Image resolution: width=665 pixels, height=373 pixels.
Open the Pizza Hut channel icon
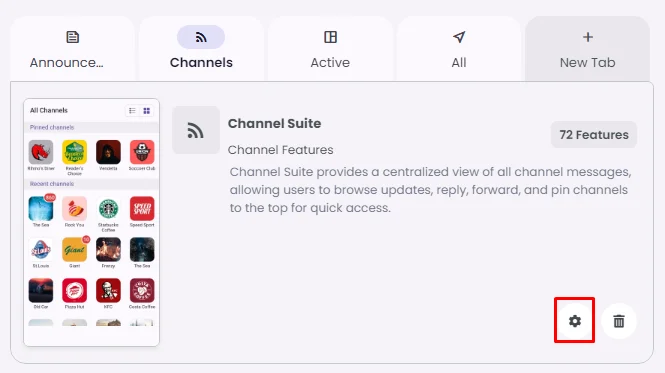(74, 290)
